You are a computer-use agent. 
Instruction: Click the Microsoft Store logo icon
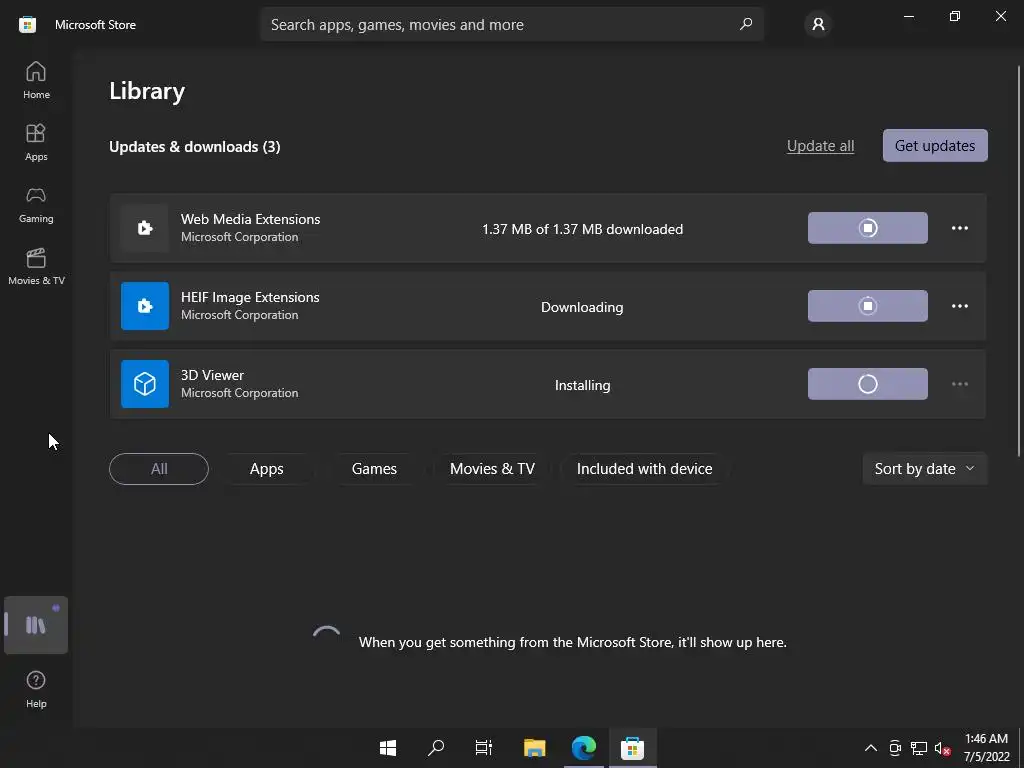coord(27,25)
